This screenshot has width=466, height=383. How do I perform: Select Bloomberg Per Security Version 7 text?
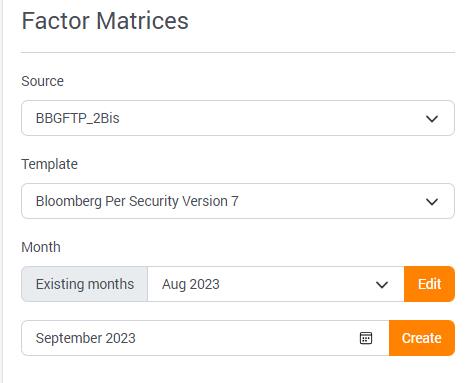click(x=137, y=201)
